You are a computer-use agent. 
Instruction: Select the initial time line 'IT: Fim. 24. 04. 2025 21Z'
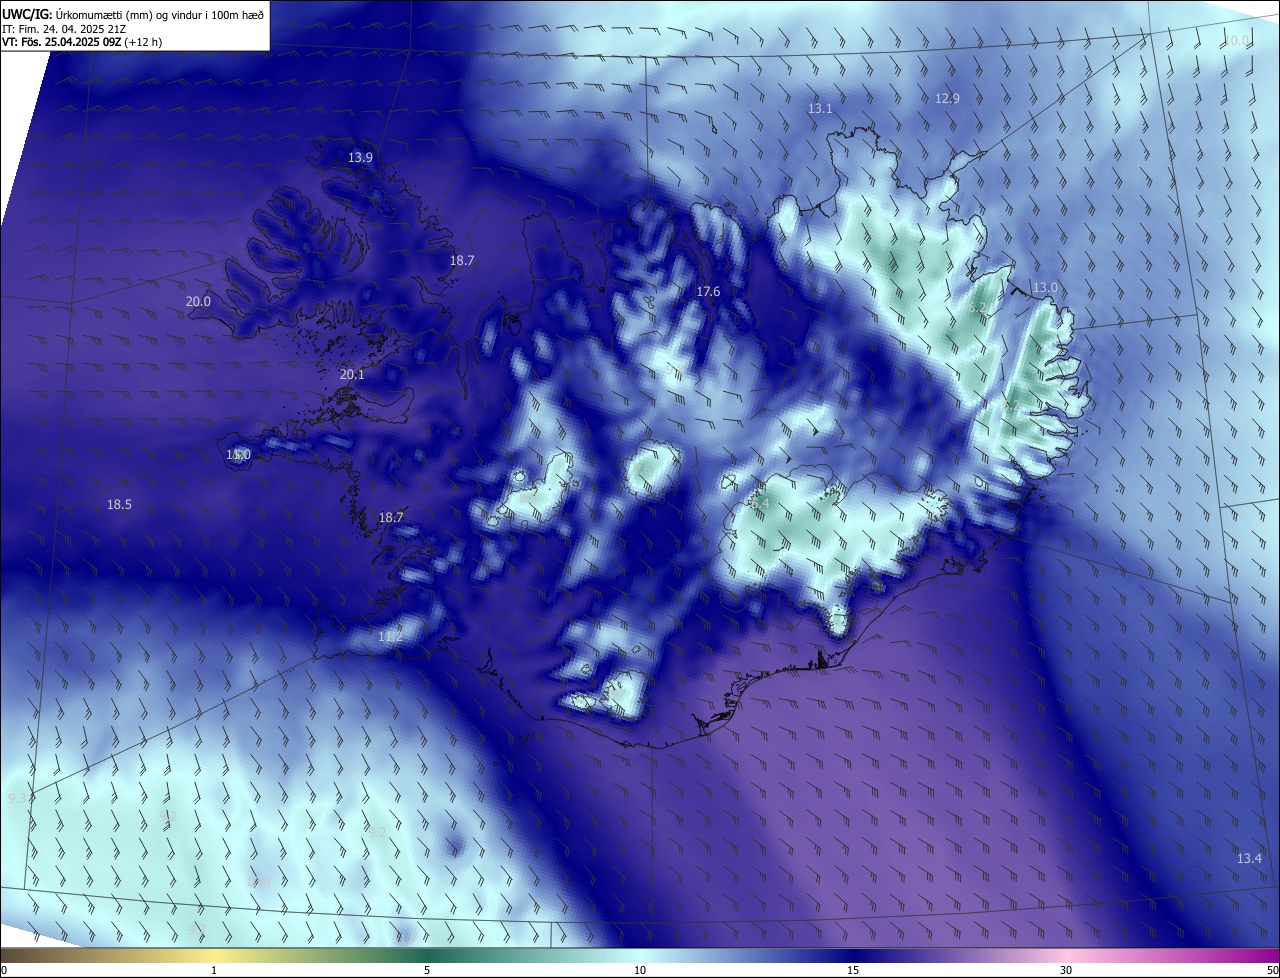tap(64, 28)
